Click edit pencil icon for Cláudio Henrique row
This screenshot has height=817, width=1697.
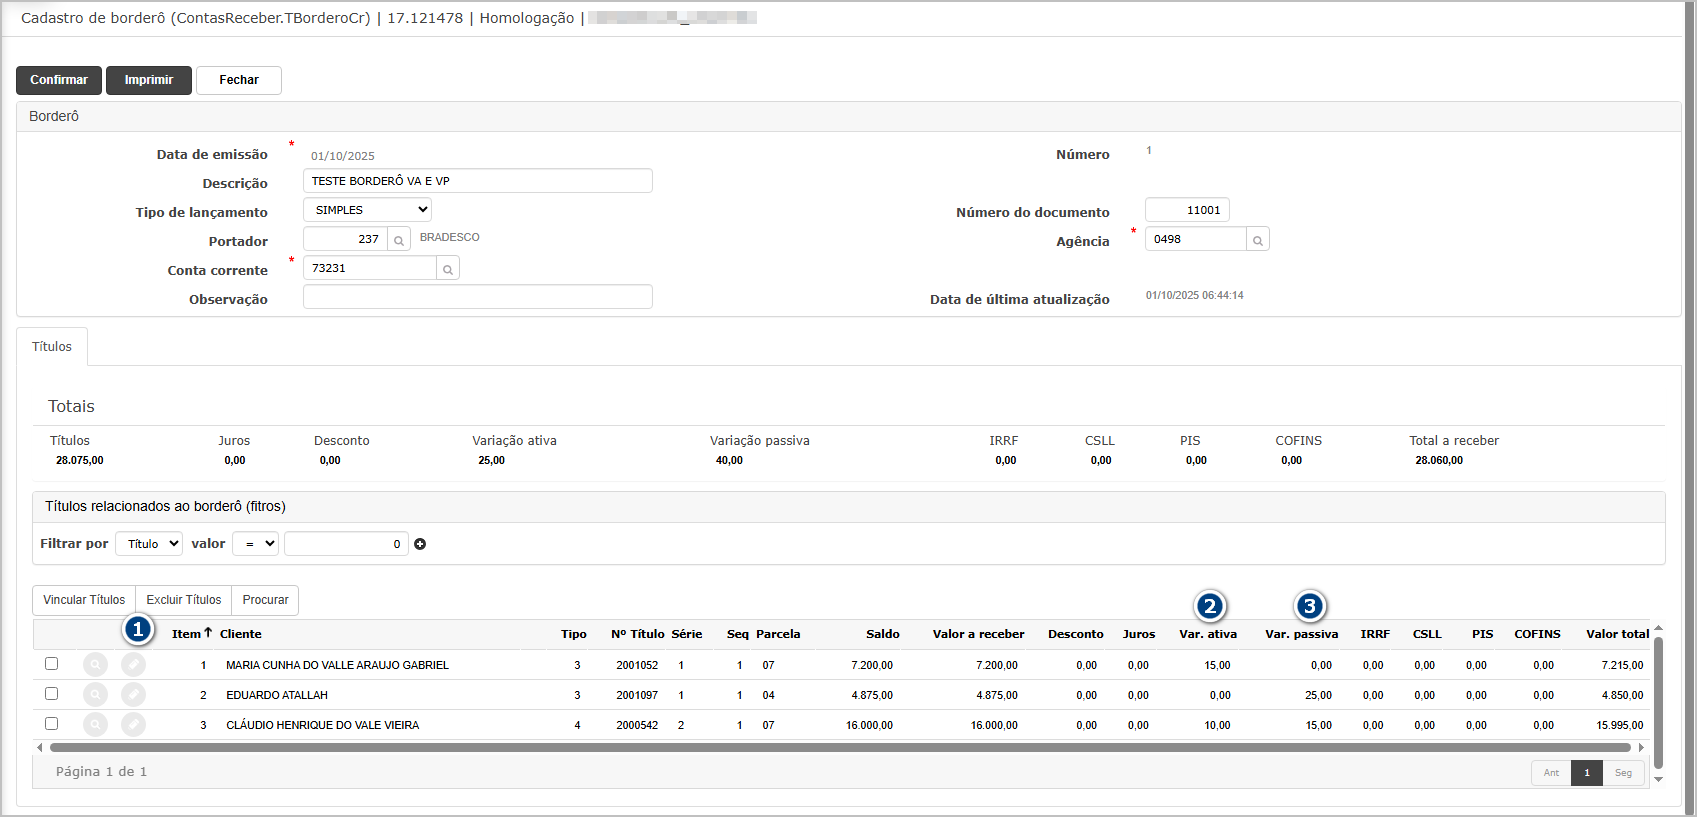[x=133, y=724]
